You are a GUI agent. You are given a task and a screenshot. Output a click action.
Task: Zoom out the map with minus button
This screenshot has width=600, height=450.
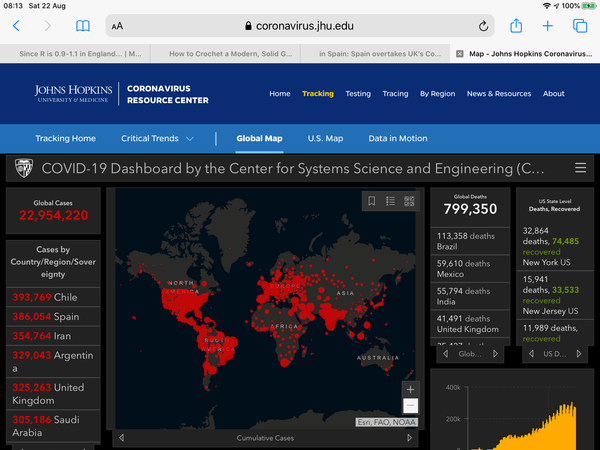click(x=410, y=405)
